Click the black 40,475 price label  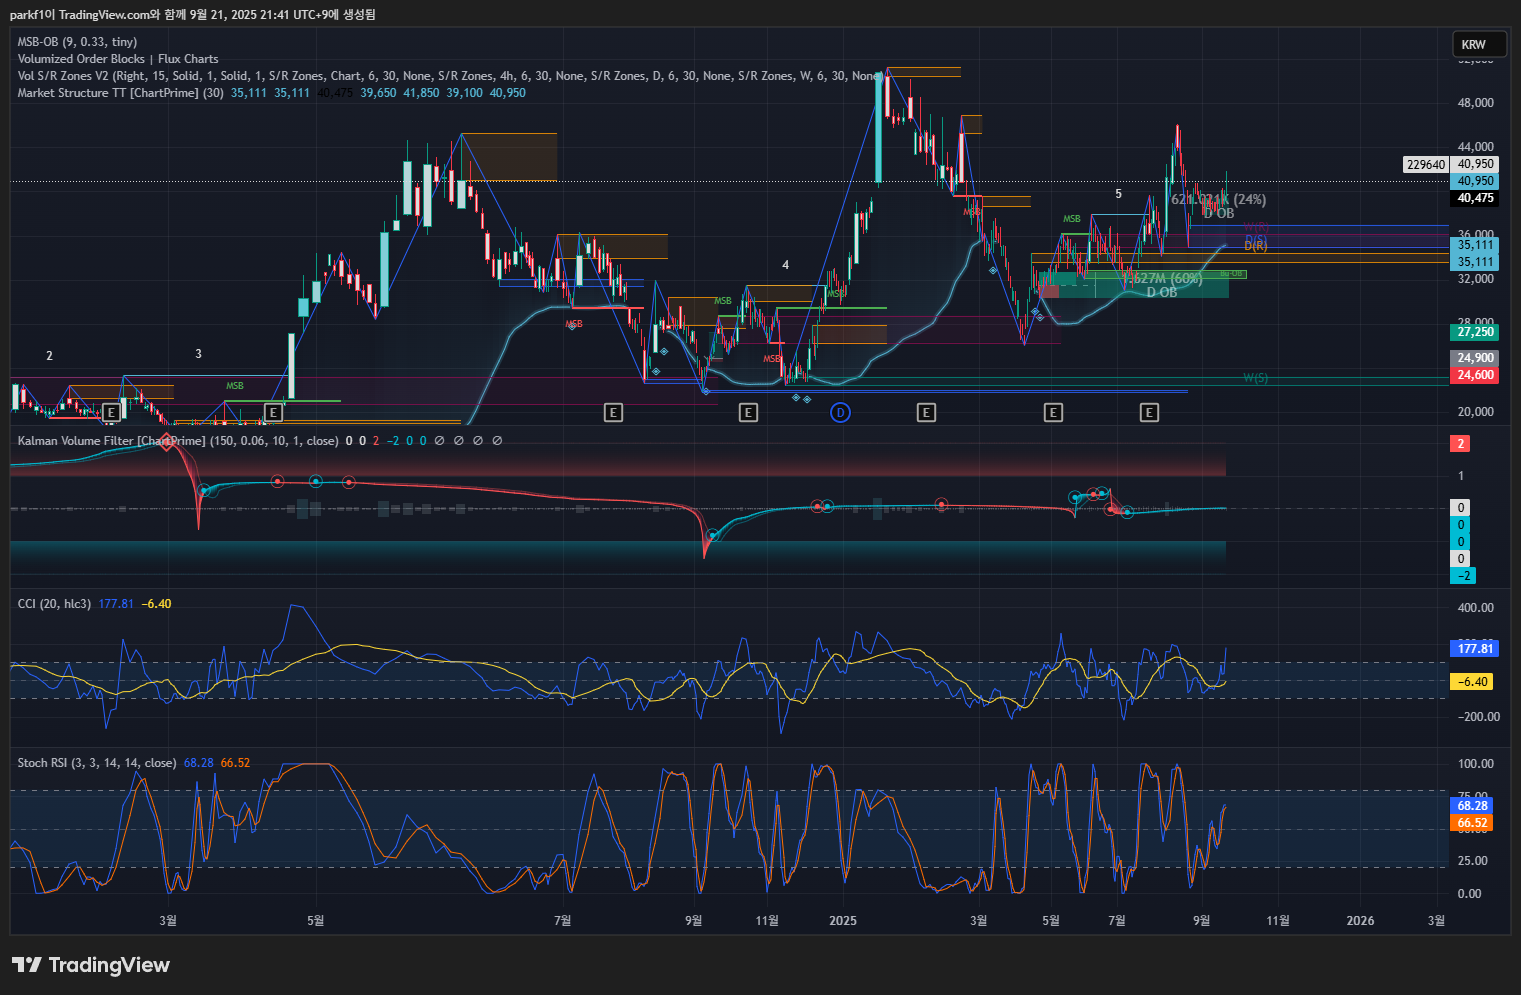click(x=1475, y=198)
